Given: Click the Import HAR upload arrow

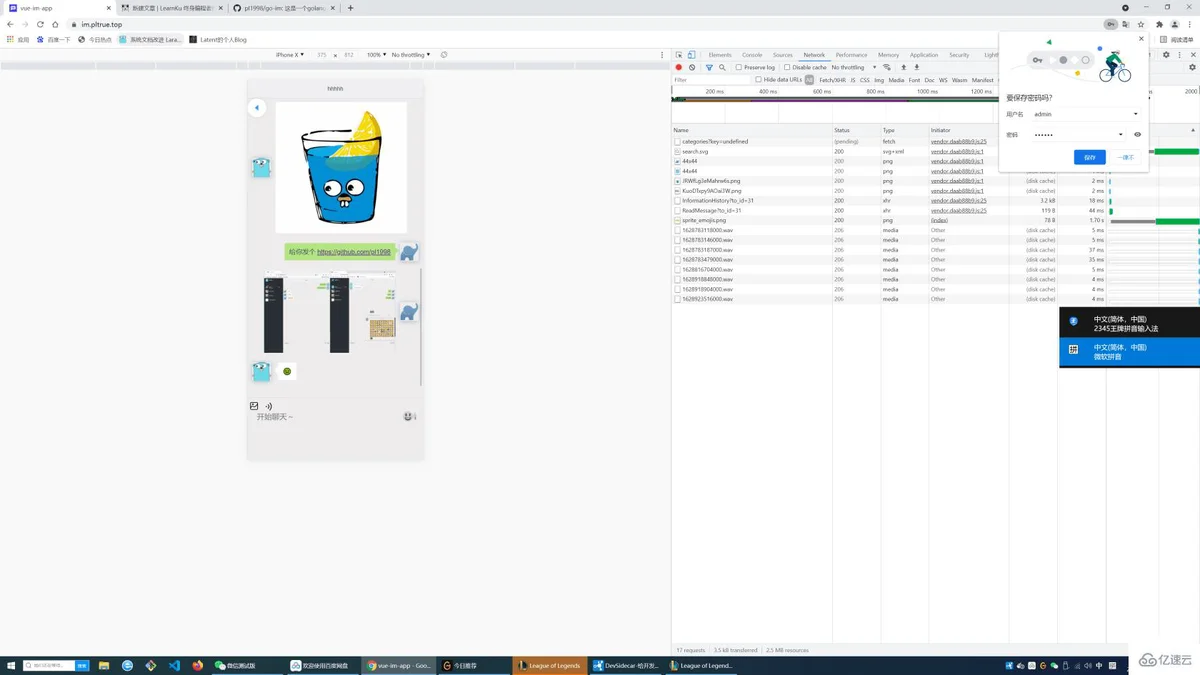Looking at the screenshot, I should click(904, 67).
